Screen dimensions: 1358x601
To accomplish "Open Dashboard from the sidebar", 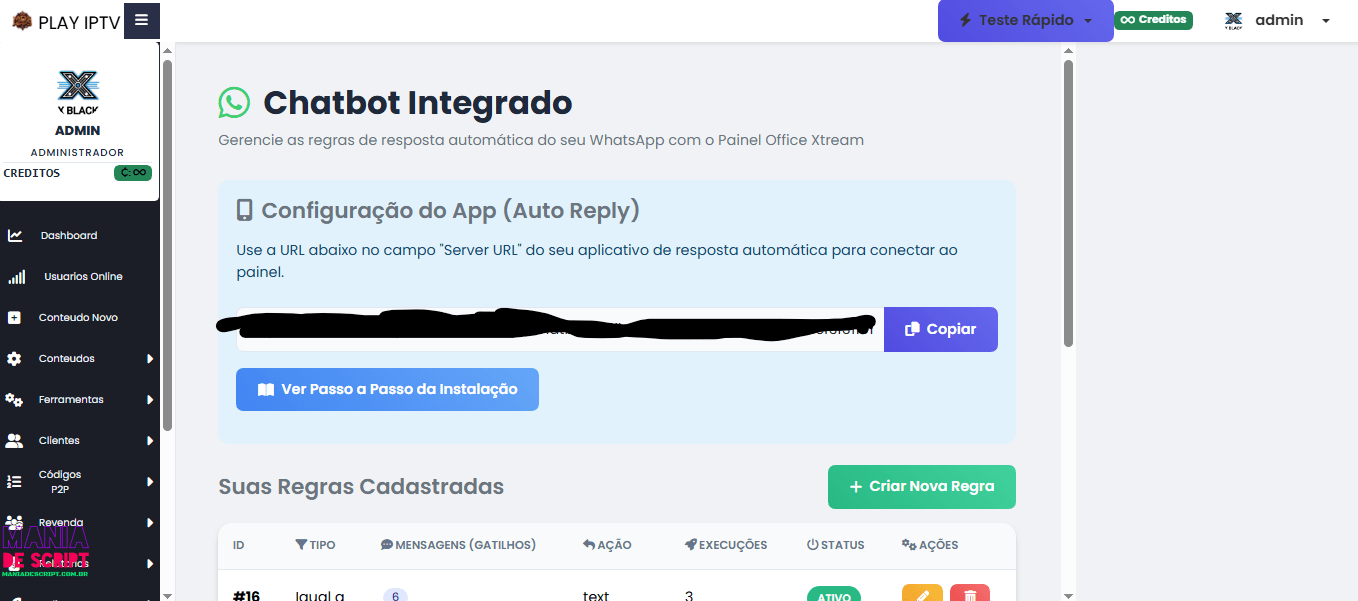I will tap(69, 236).
